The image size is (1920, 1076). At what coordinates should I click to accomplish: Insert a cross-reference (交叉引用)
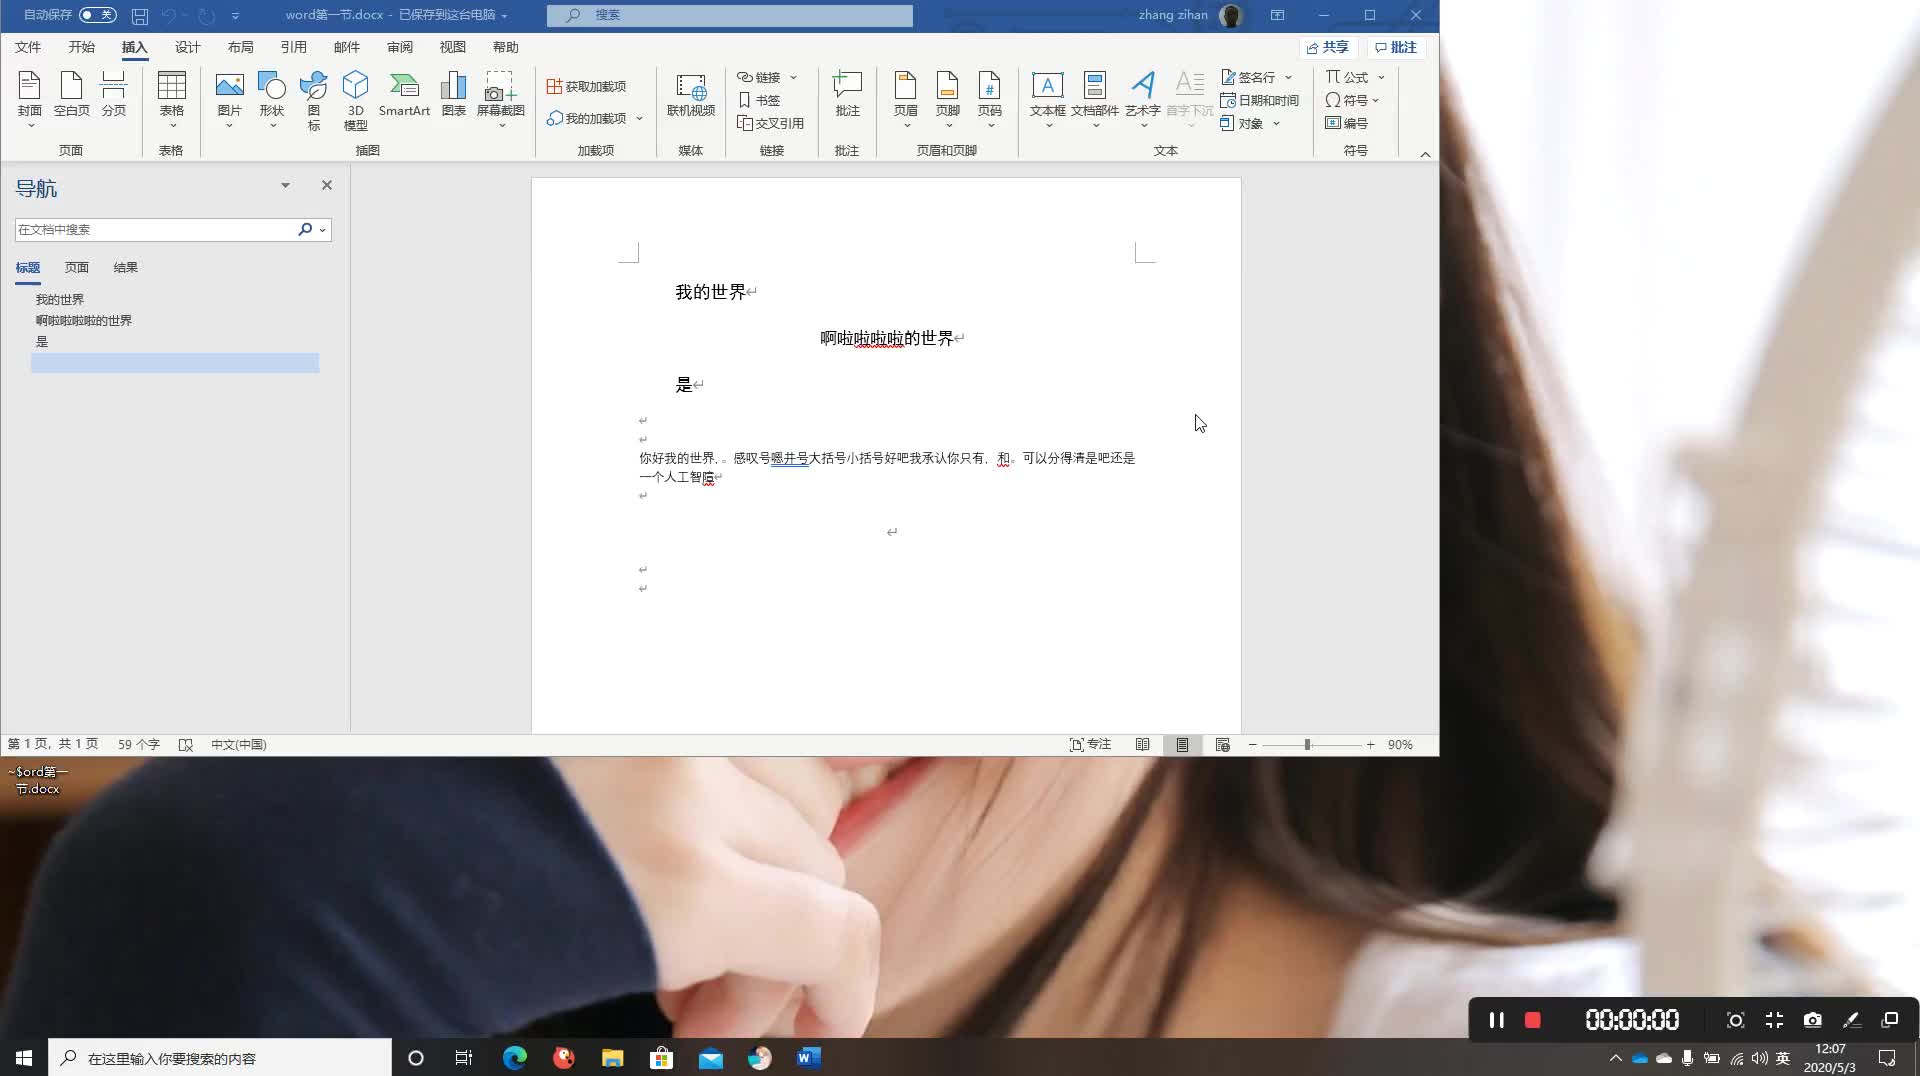point(771,123)
